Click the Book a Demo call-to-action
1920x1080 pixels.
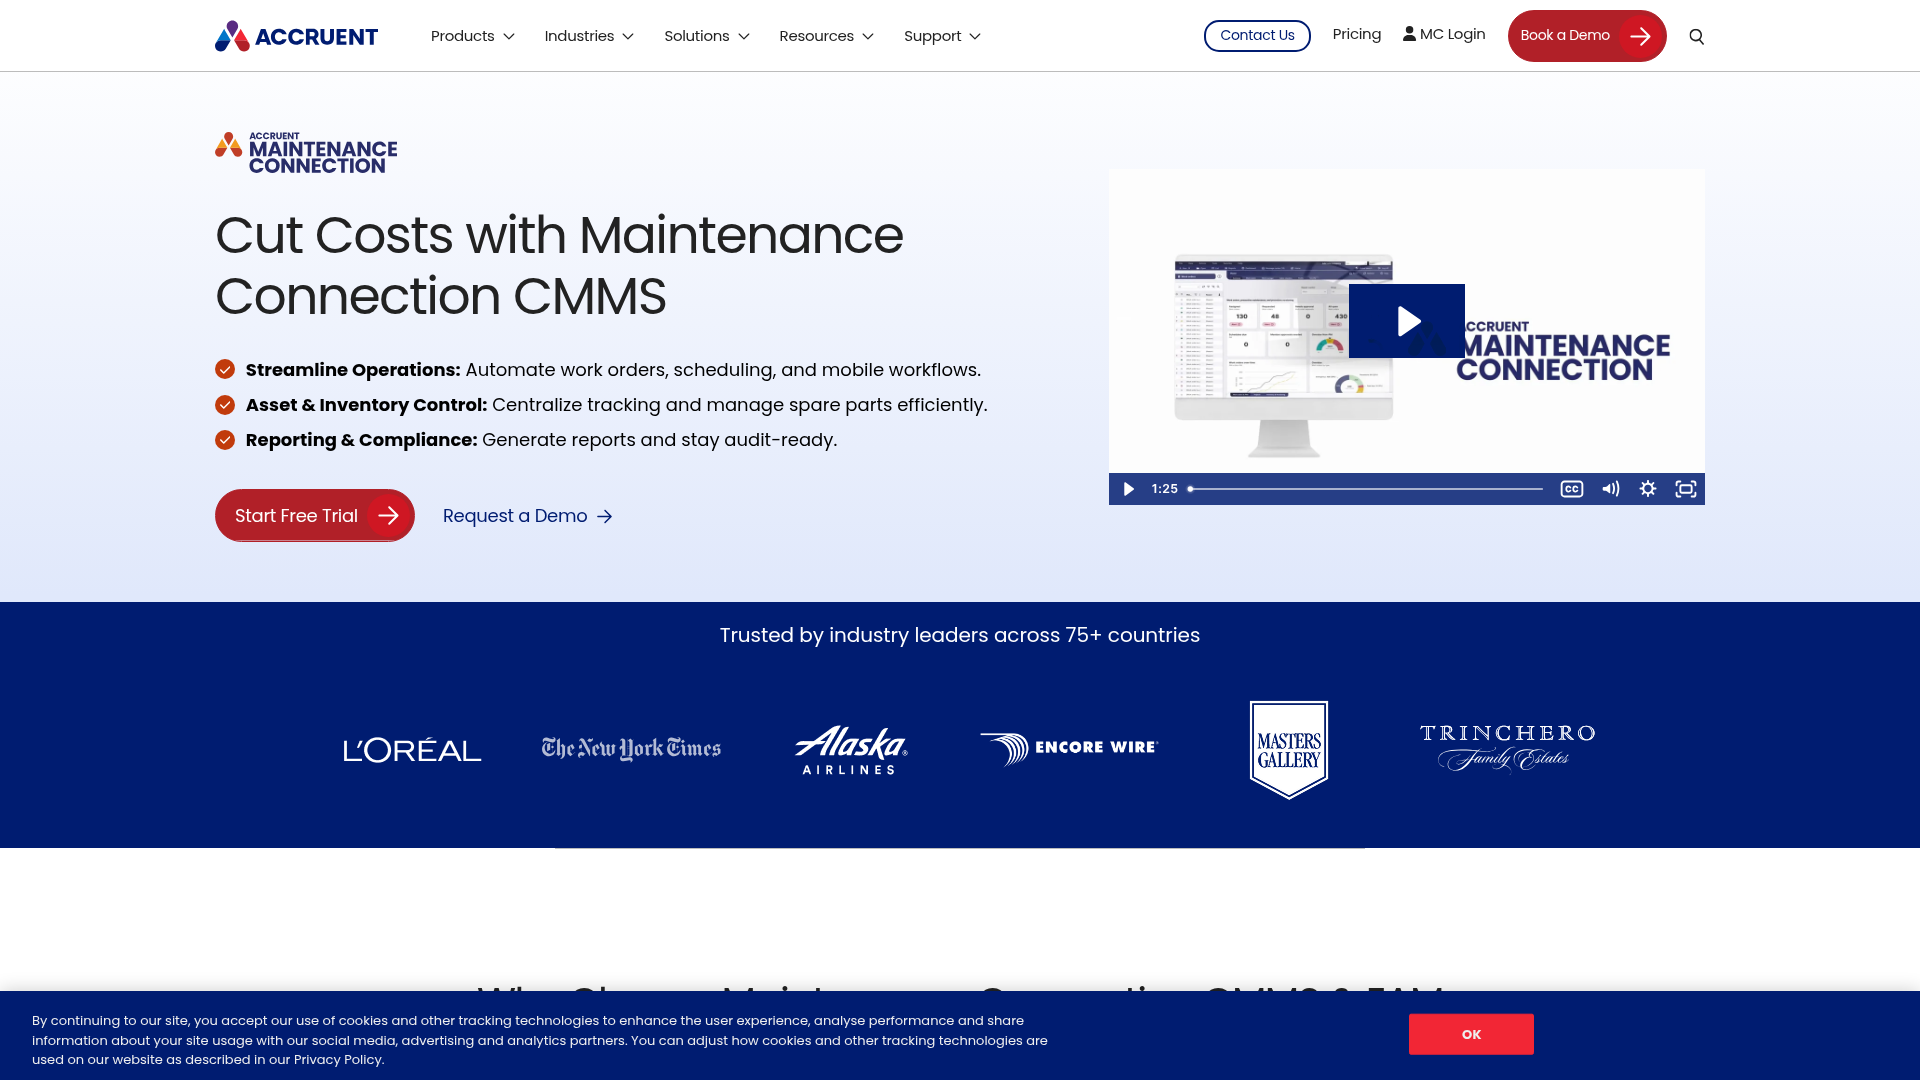click(1586, 35)
